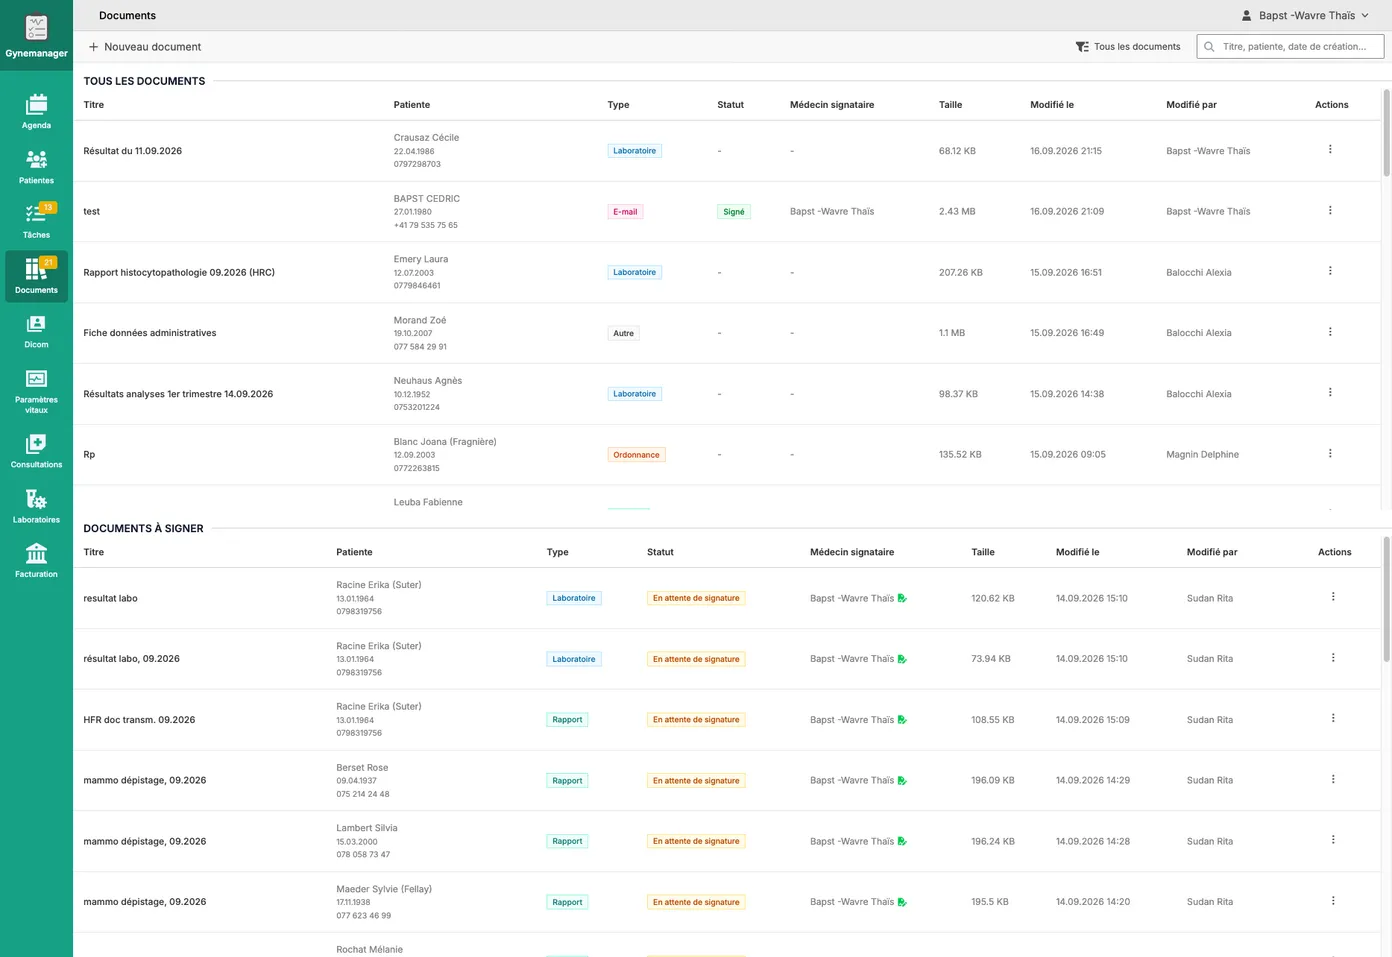
Task: Open Facturation billing section
Action: pyautogui.click(x=36, y=560)
